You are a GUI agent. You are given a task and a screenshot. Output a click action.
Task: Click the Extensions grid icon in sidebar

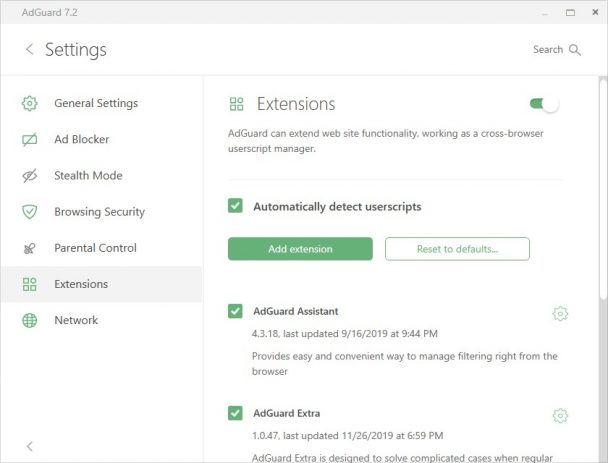[x=29, y=284]
